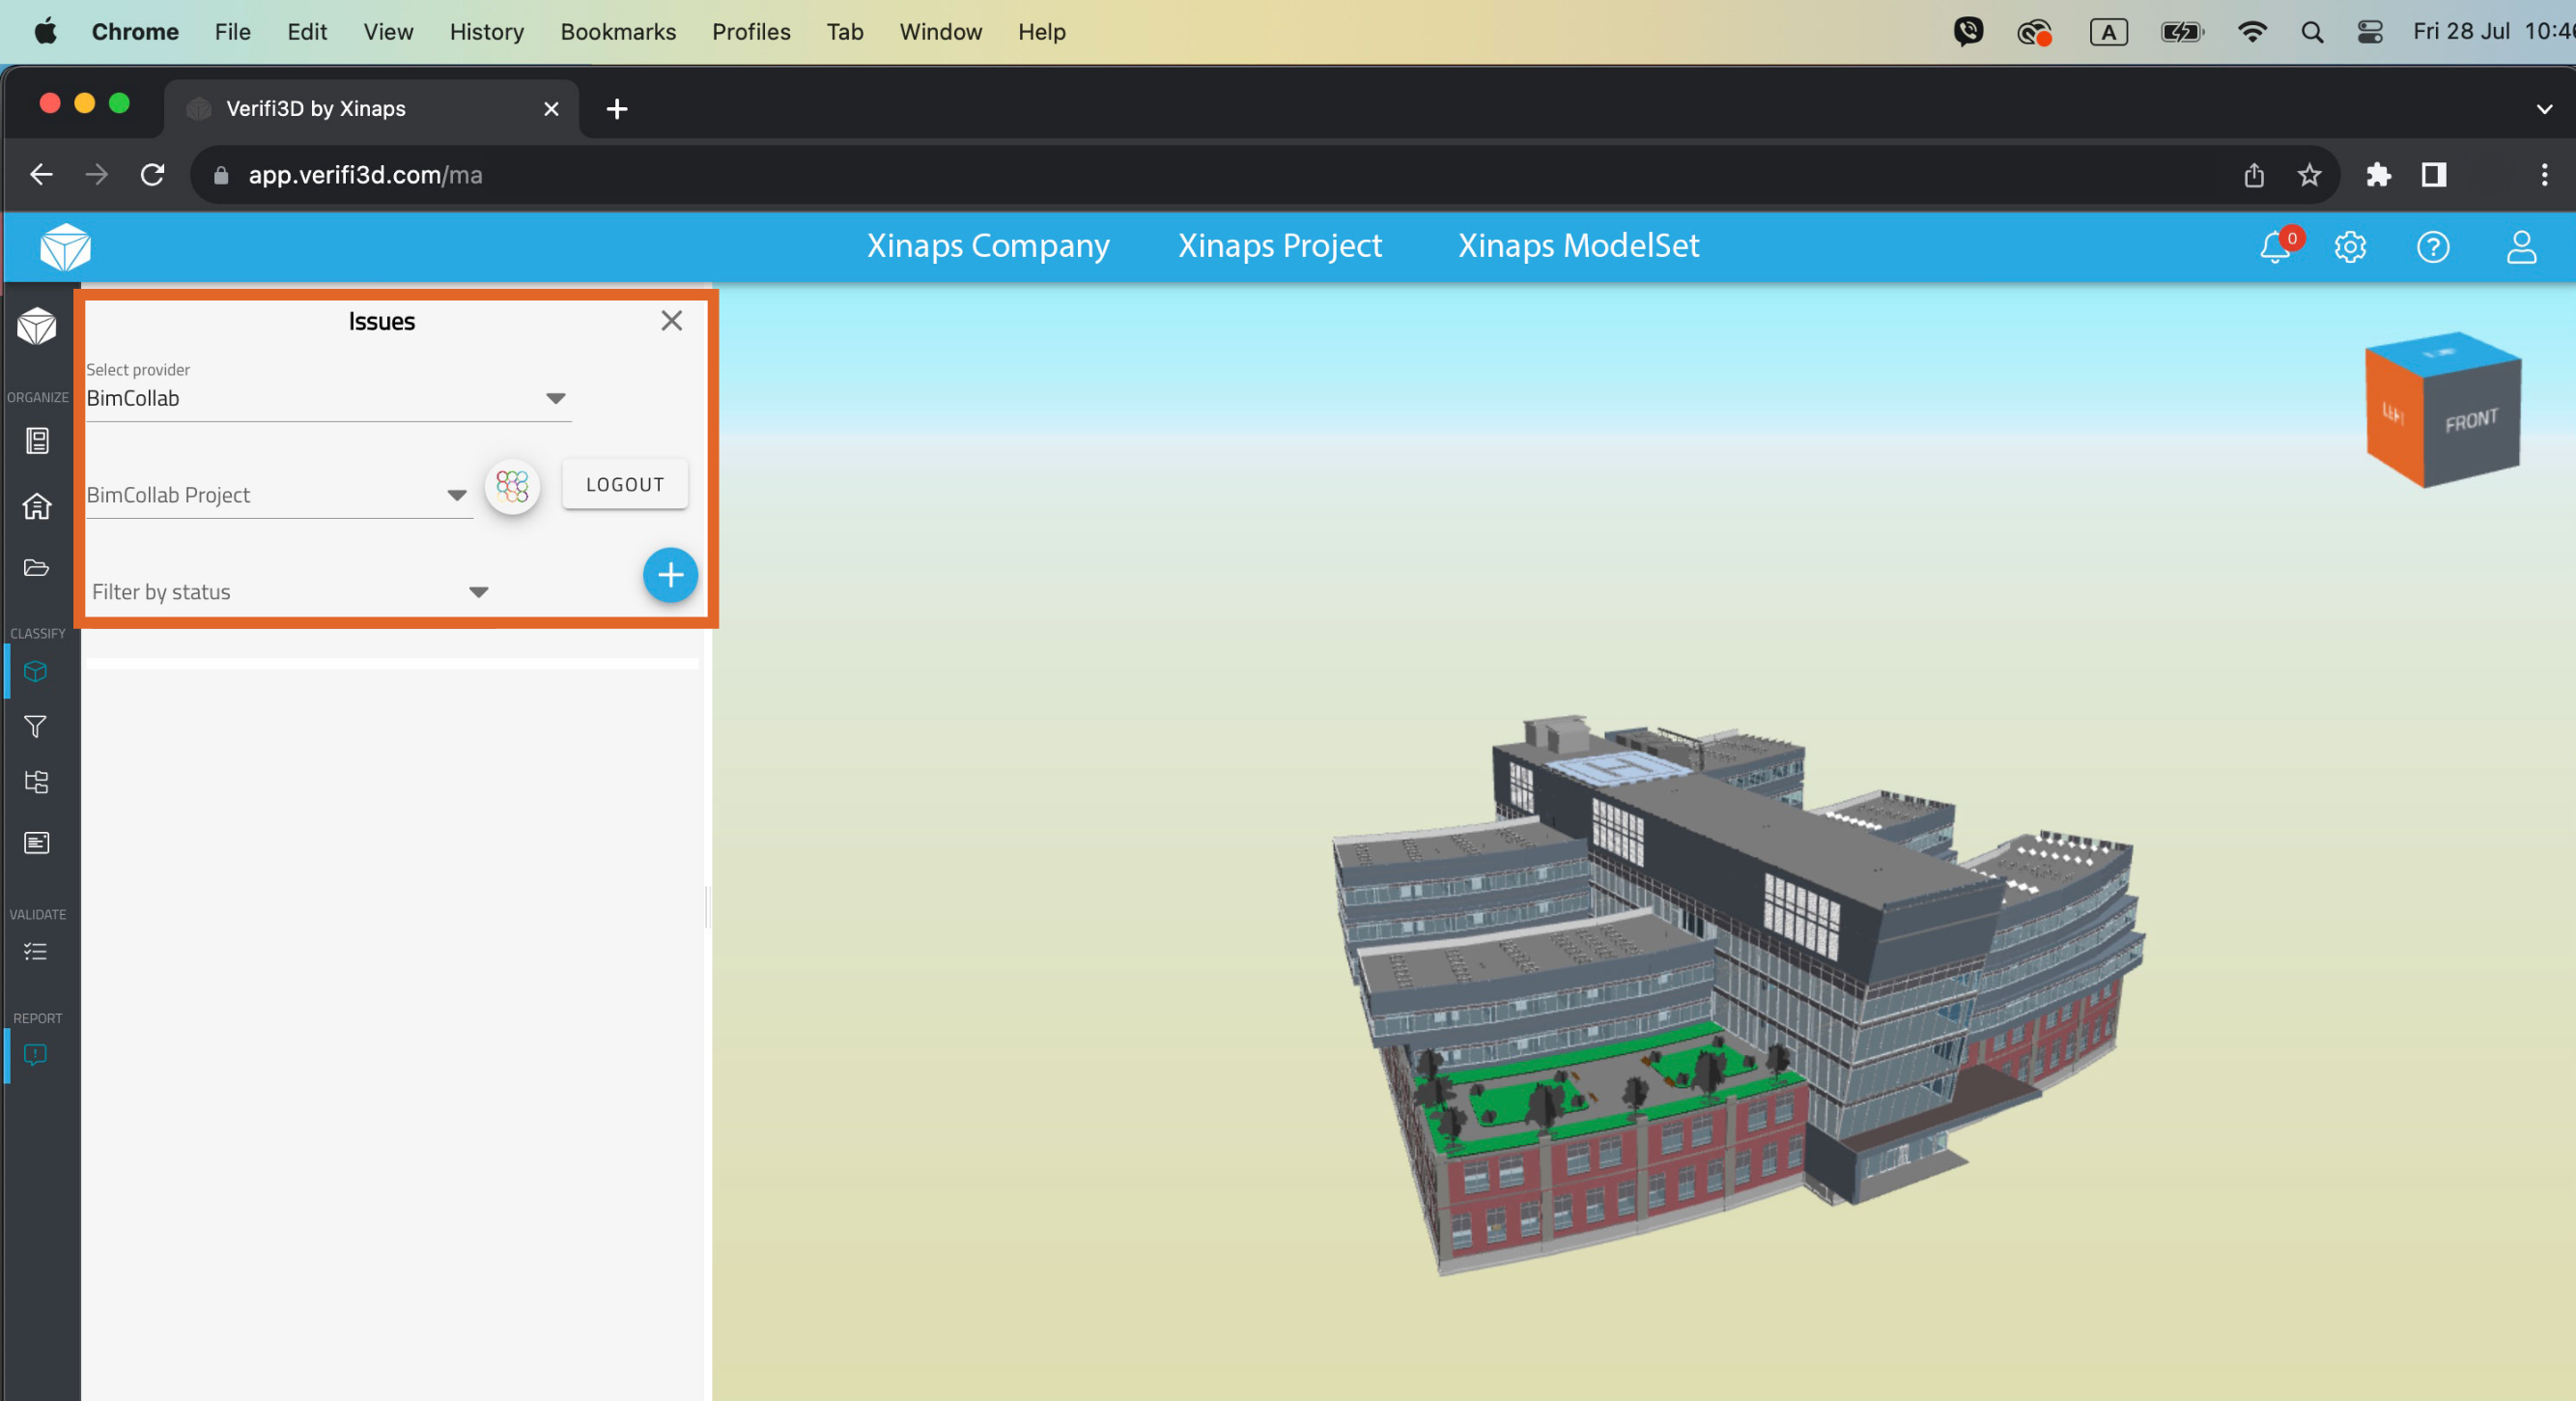The width and height of the screenshot is (2576, 1401).
Task: Open the Bookmarks menu
Action: click(618, 32)
